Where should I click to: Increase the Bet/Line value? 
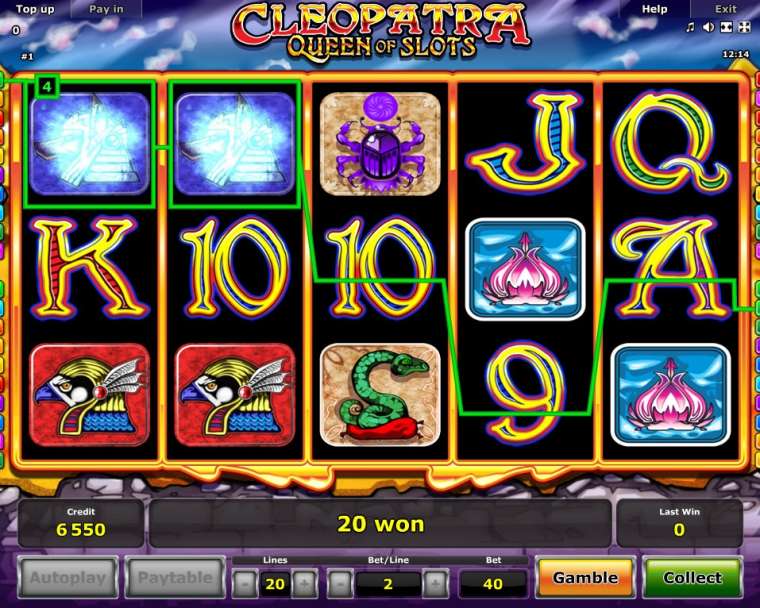(435, 584)
